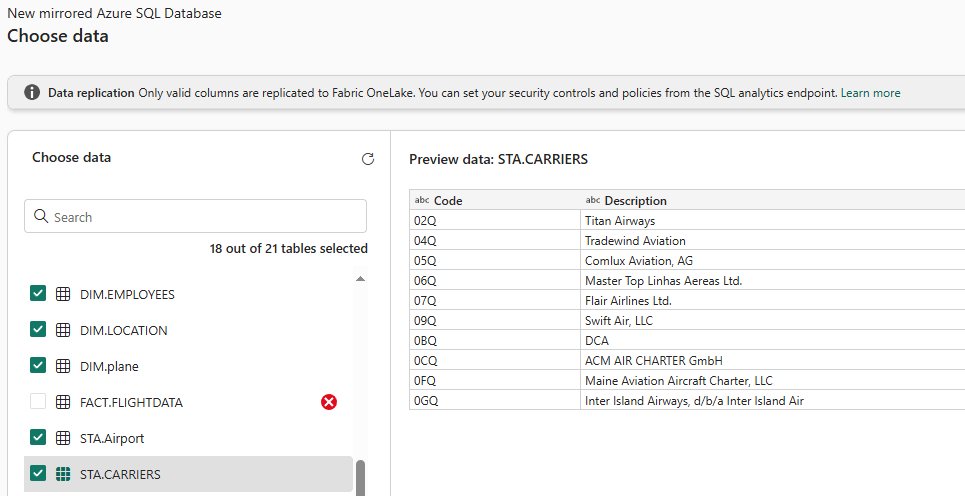Select the STA.Airport table name
Screen dimensions: 965x496
112,438
